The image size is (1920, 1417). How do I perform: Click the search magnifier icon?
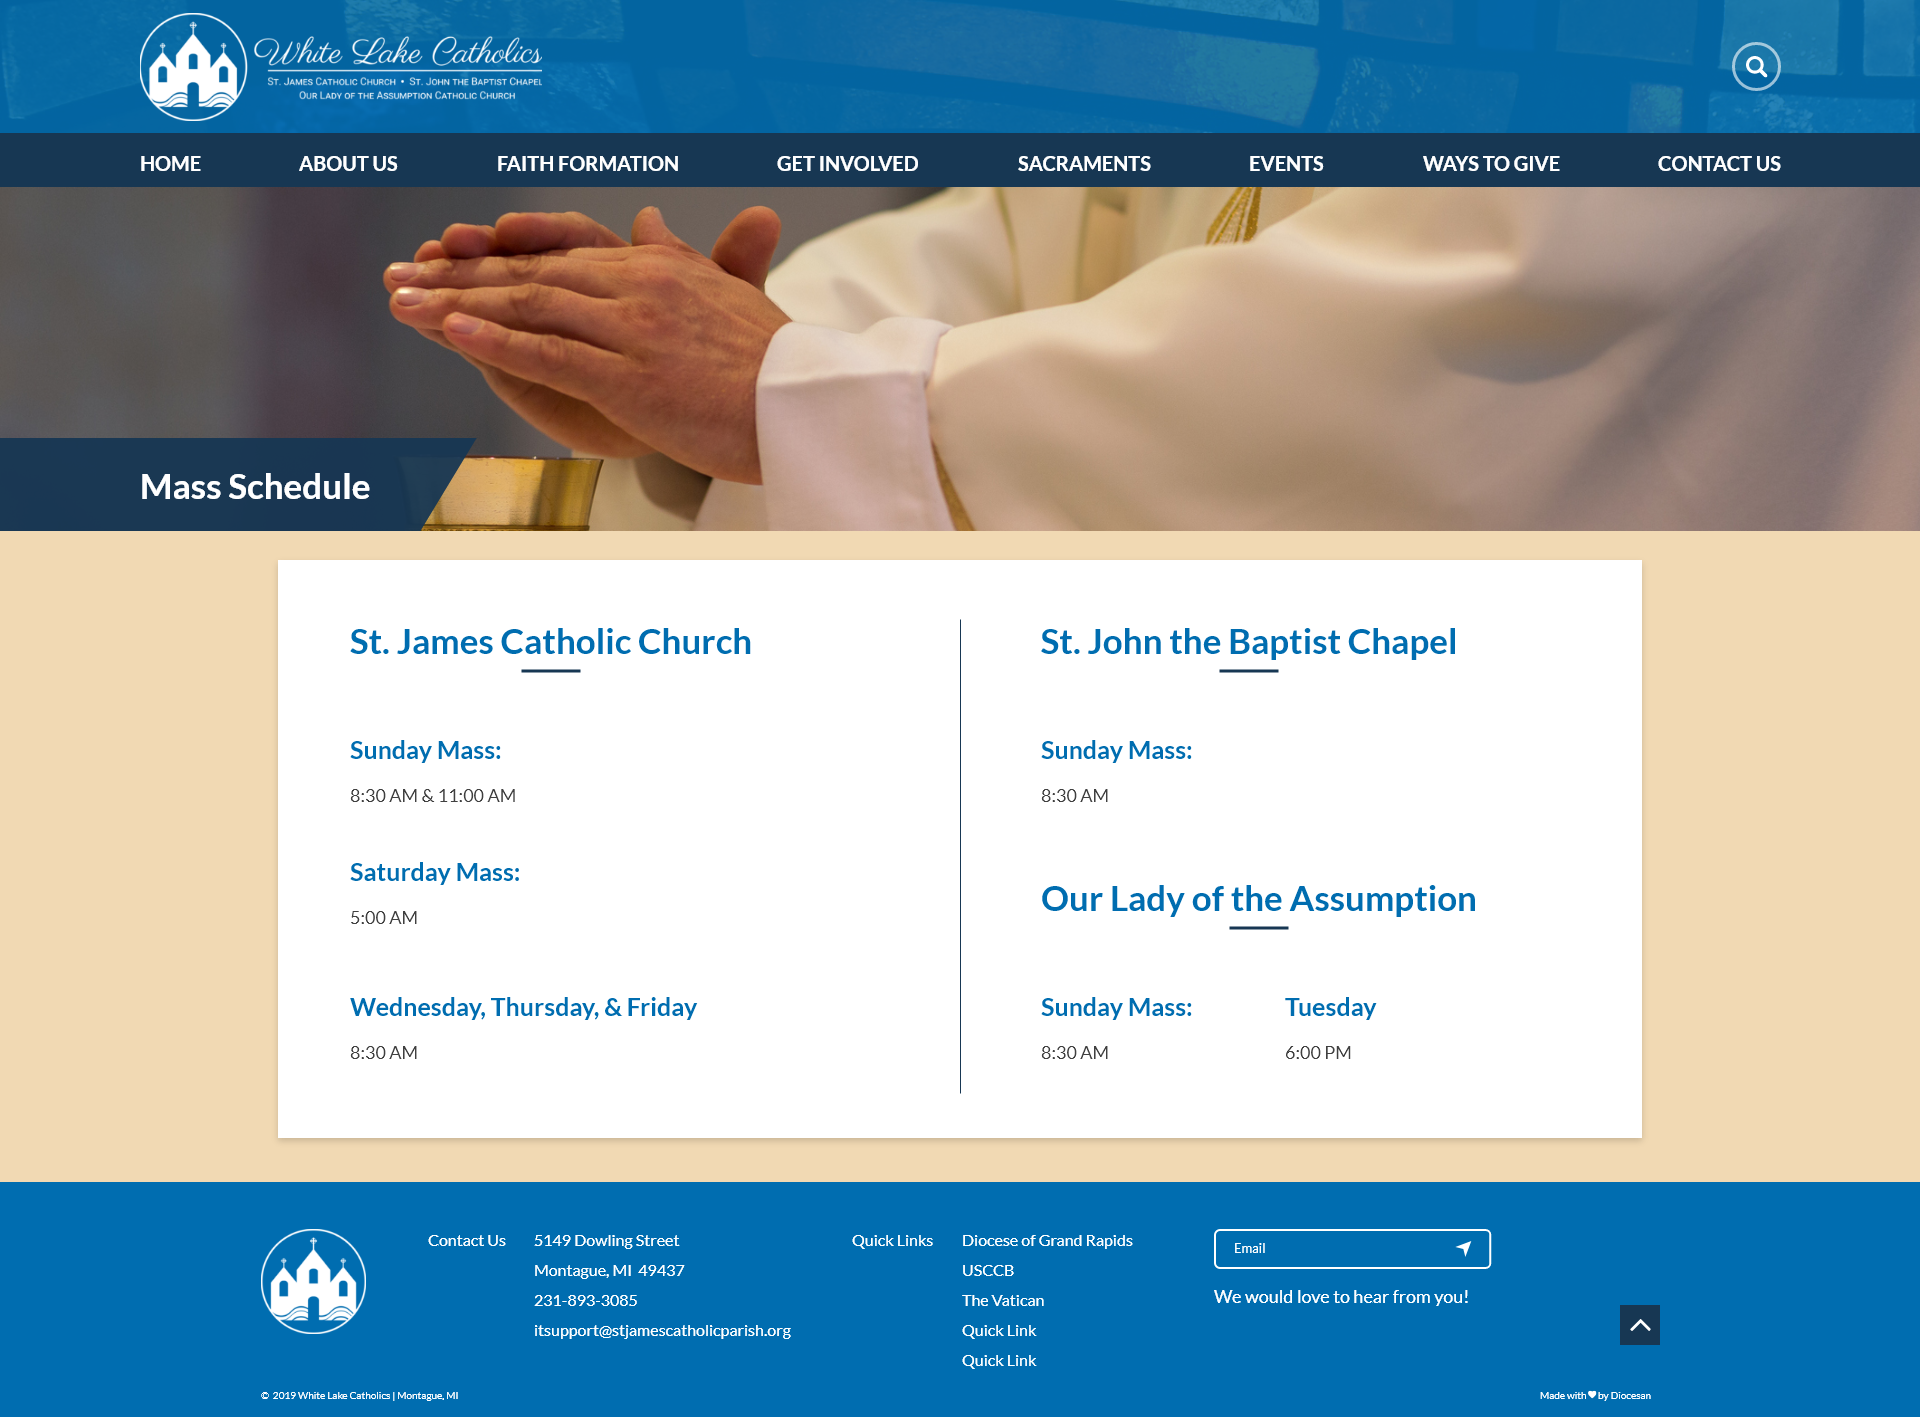[1756, 67]
